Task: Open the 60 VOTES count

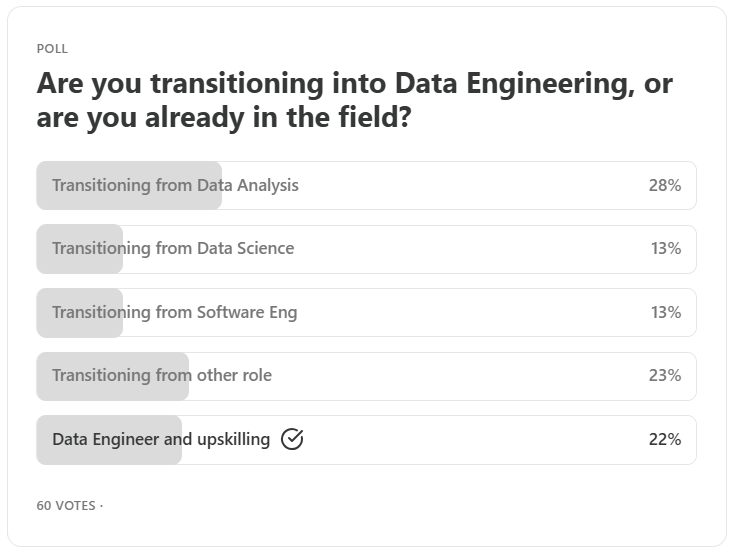Action: (66, 505)
